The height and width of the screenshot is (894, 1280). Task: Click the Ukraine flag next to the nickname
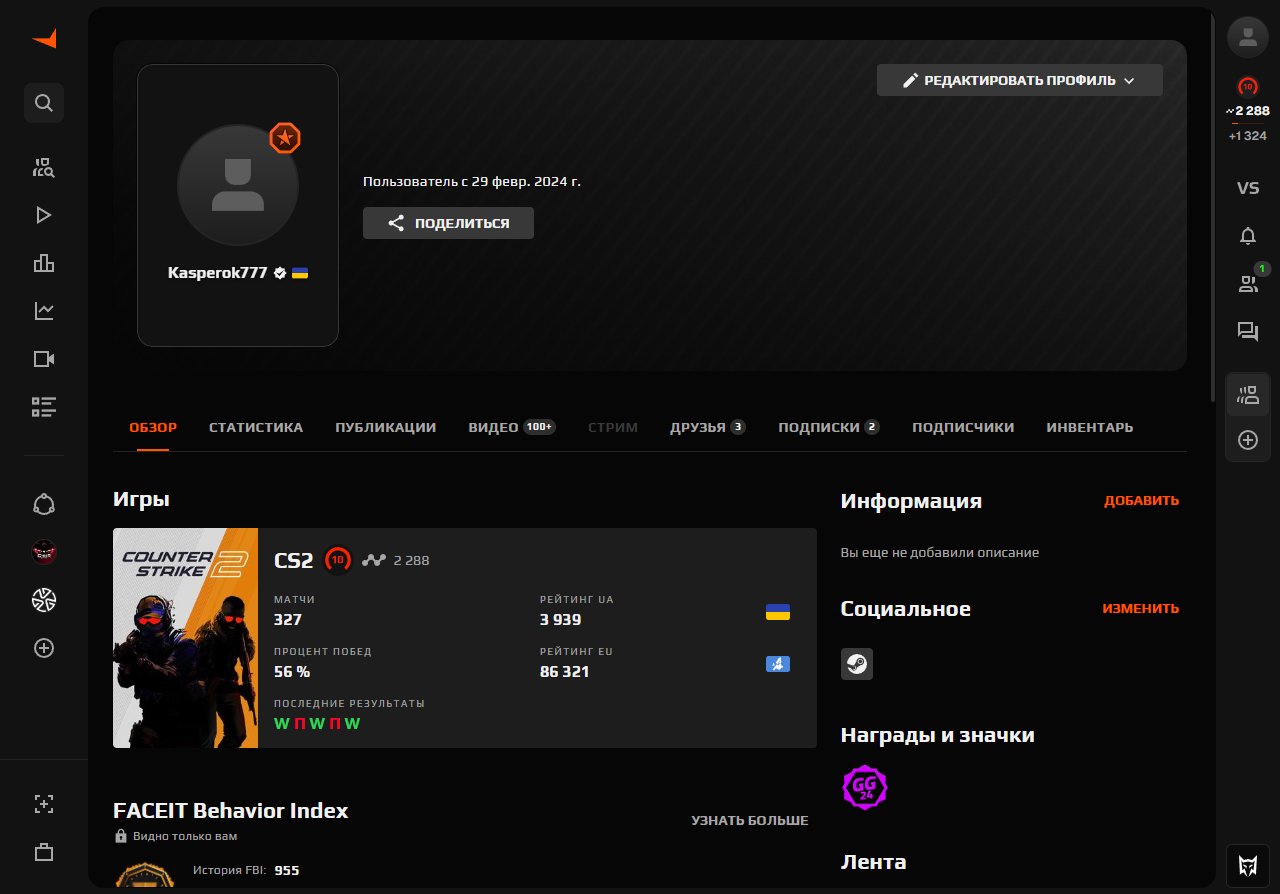[300, 272]
